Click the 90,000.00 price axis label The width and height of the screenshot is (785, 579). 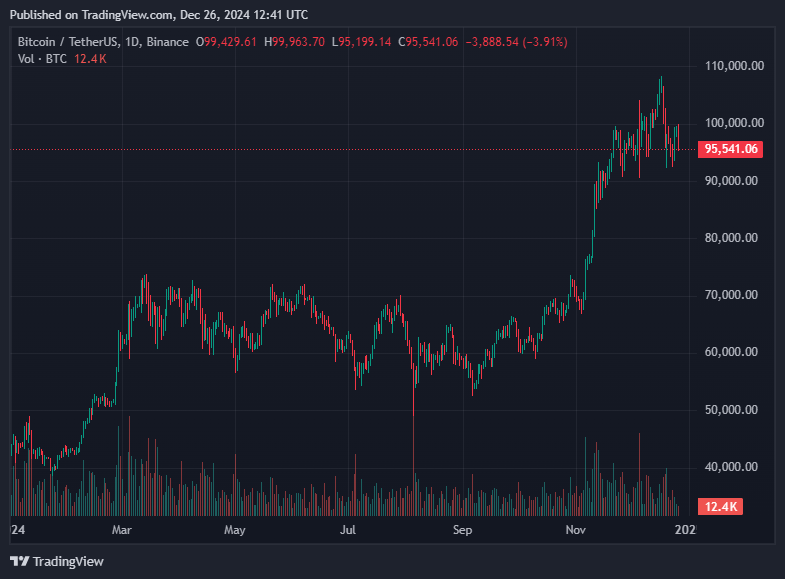click(x=731, y=181)
